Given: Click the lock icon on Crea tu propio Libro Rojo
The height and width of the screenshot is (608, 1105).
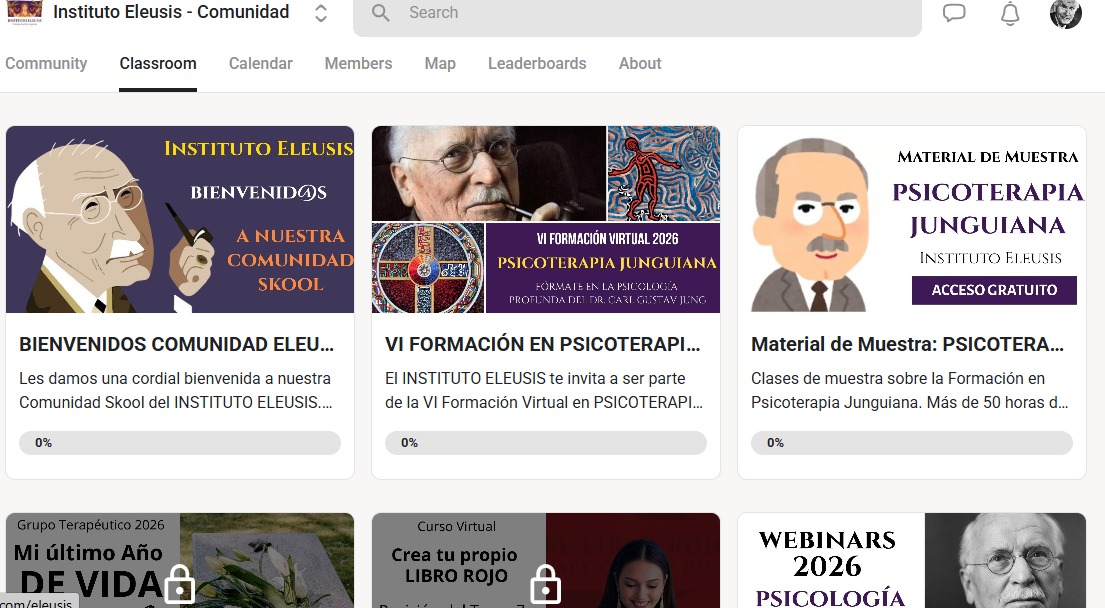Looking at the screenshot, I should pos(545,584).
